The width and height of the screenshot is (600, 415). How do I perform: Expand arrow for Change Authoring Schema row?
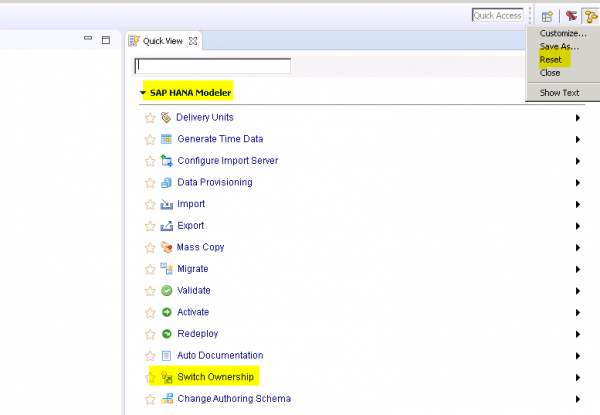(578, 399)
